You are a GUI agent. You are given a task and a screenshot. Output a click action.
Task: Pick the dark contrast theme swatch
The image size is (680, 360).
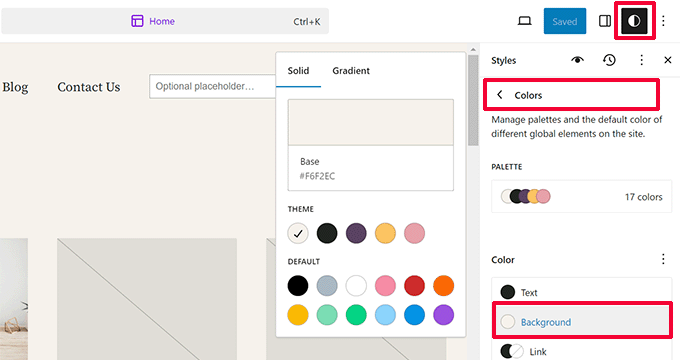(x=327, y=233)
